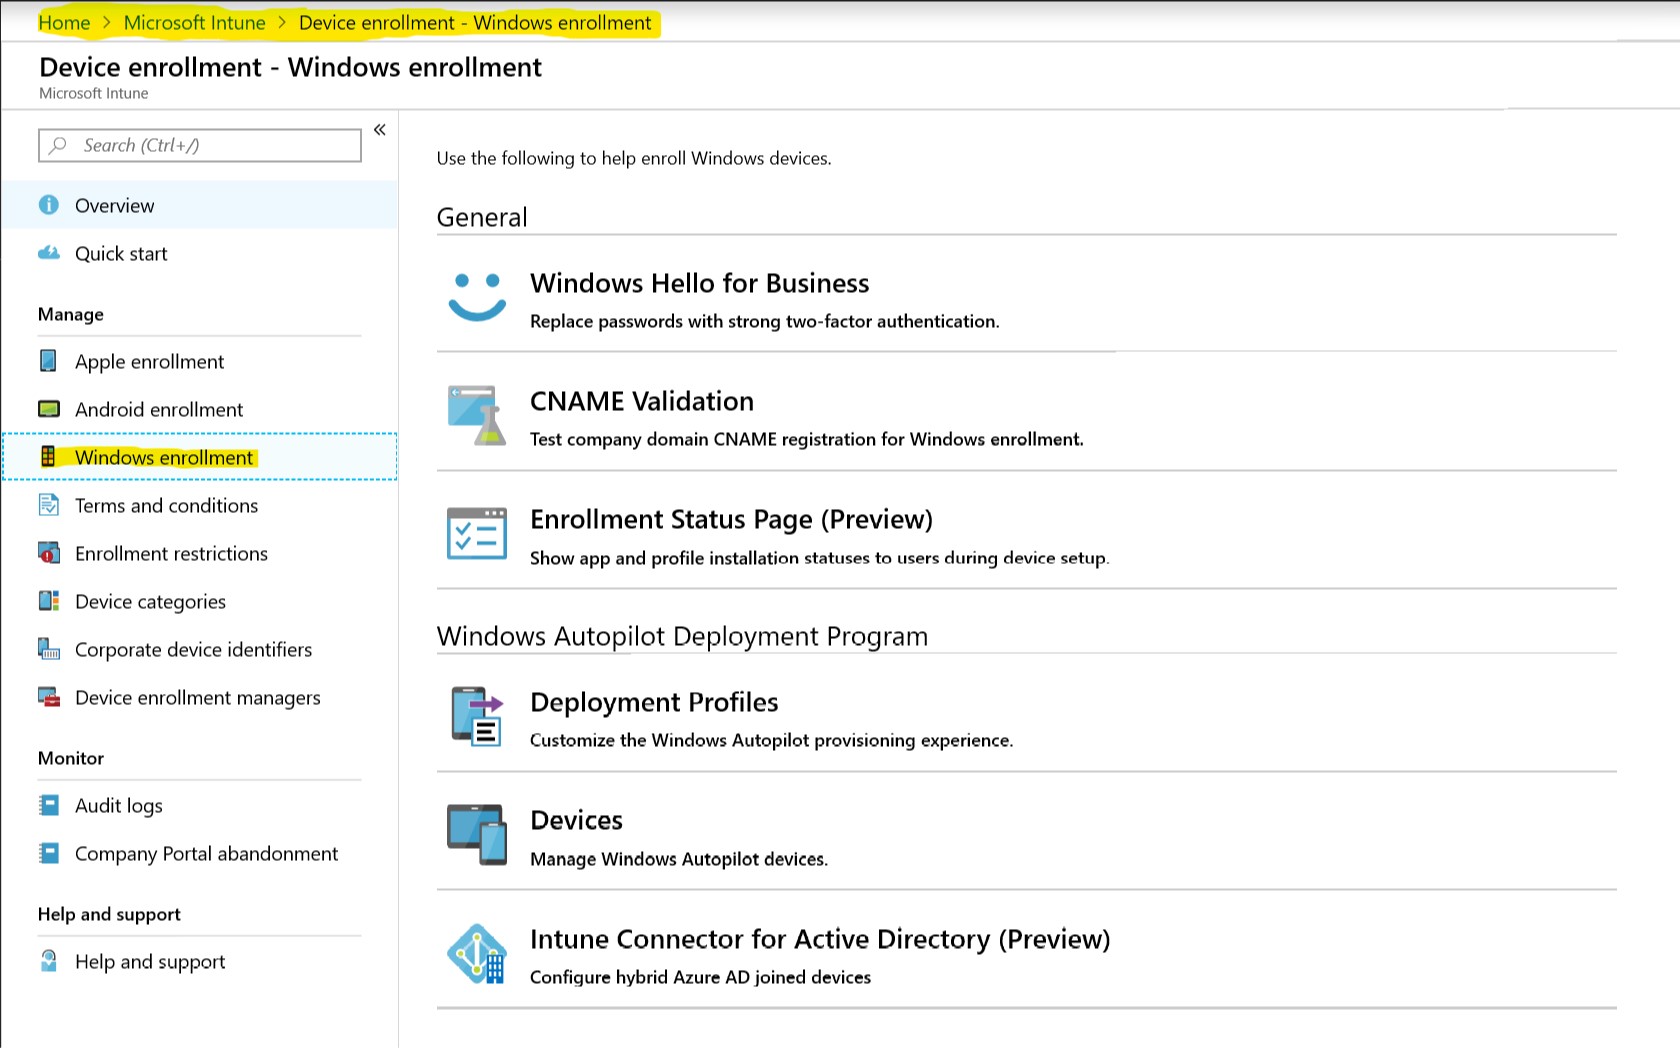Click the Company Portal abandonment icon
The height and width of the screenshot is (1048, 1680).
48,853
